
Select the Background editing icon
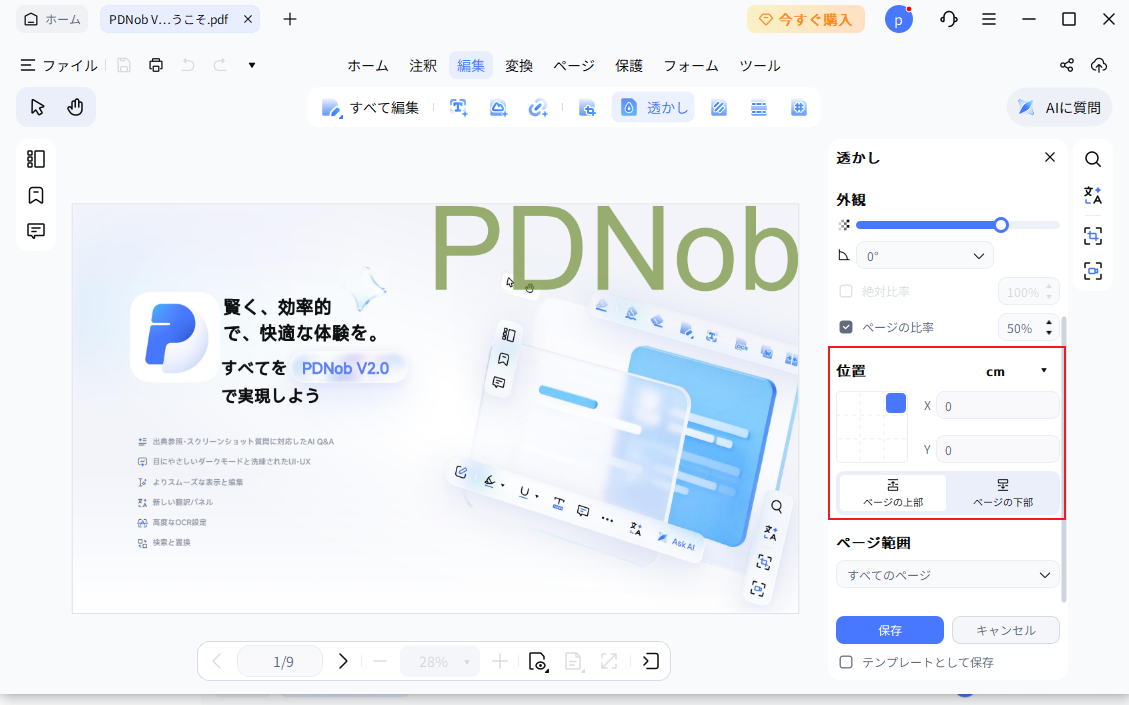719,107
